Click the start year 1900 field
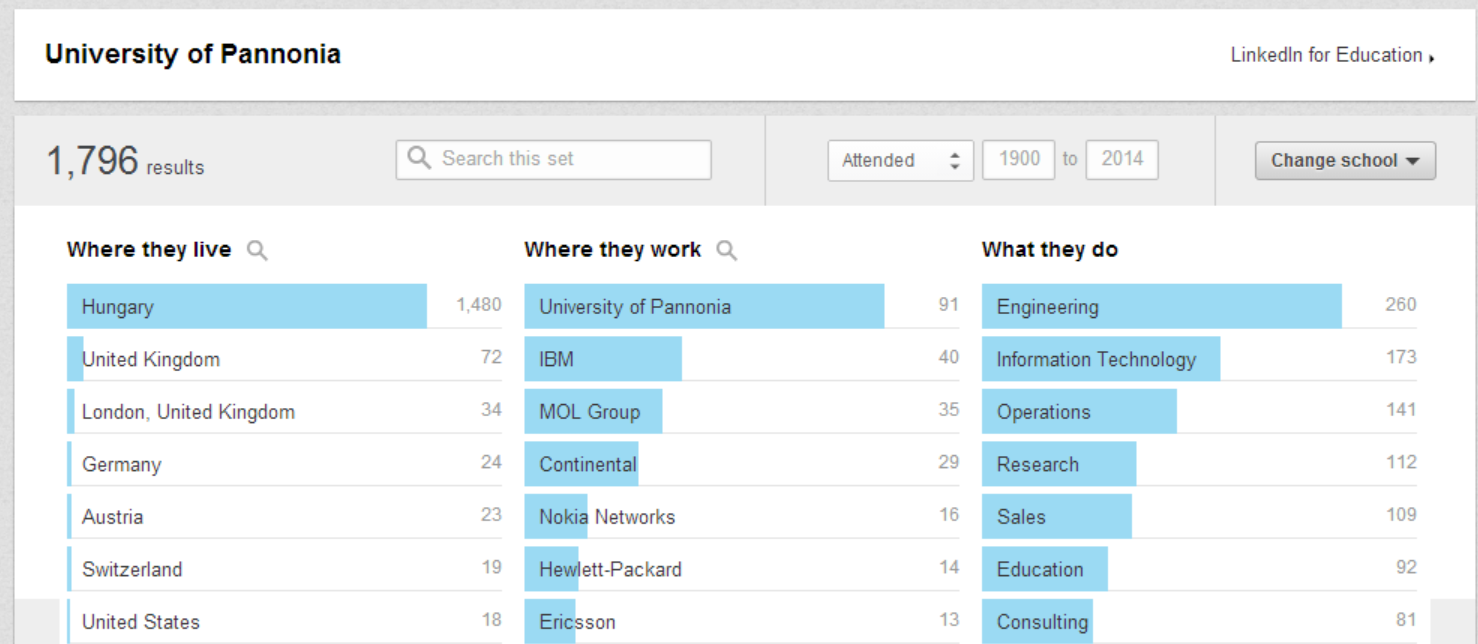The width and height of the screenshot is (1478, 644). tap(1018, 159)
